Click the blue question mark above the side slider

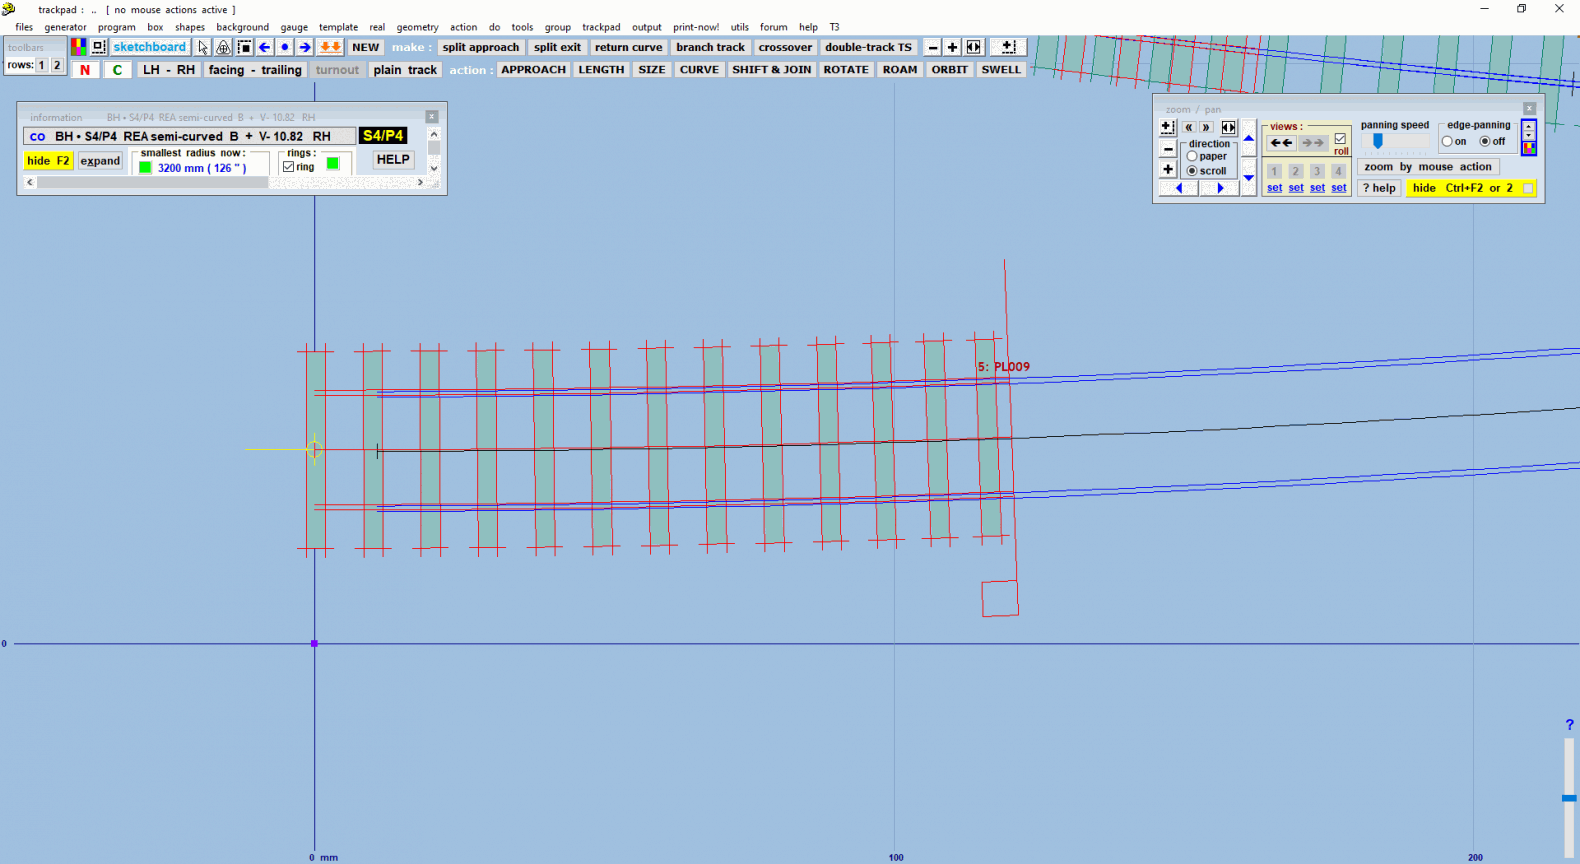(1569, 724)
